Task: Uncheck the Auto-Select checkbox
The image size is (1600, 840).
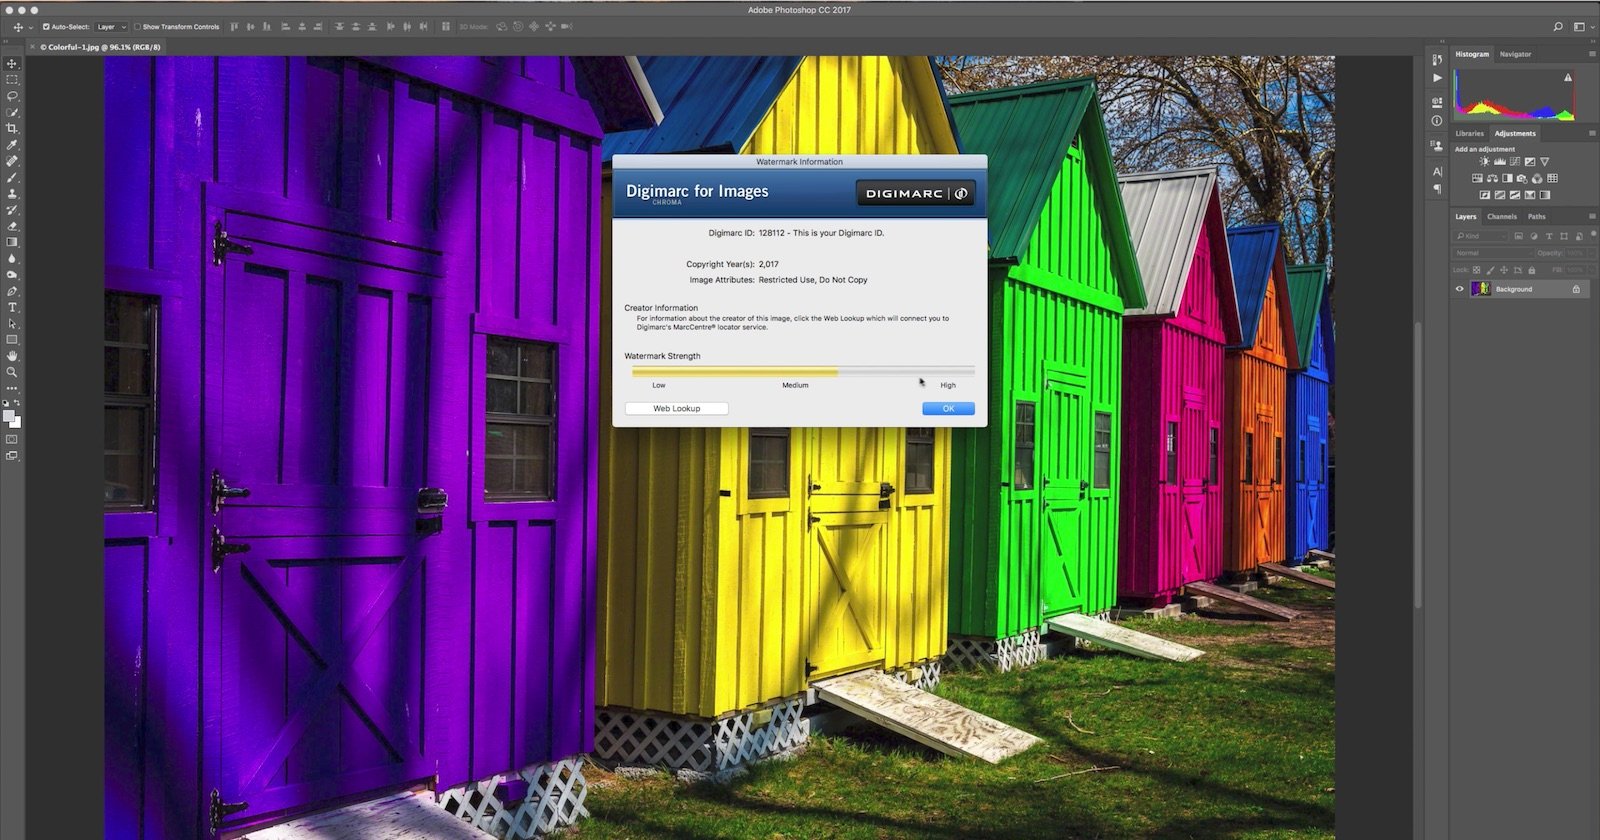Action: (46, 27)
